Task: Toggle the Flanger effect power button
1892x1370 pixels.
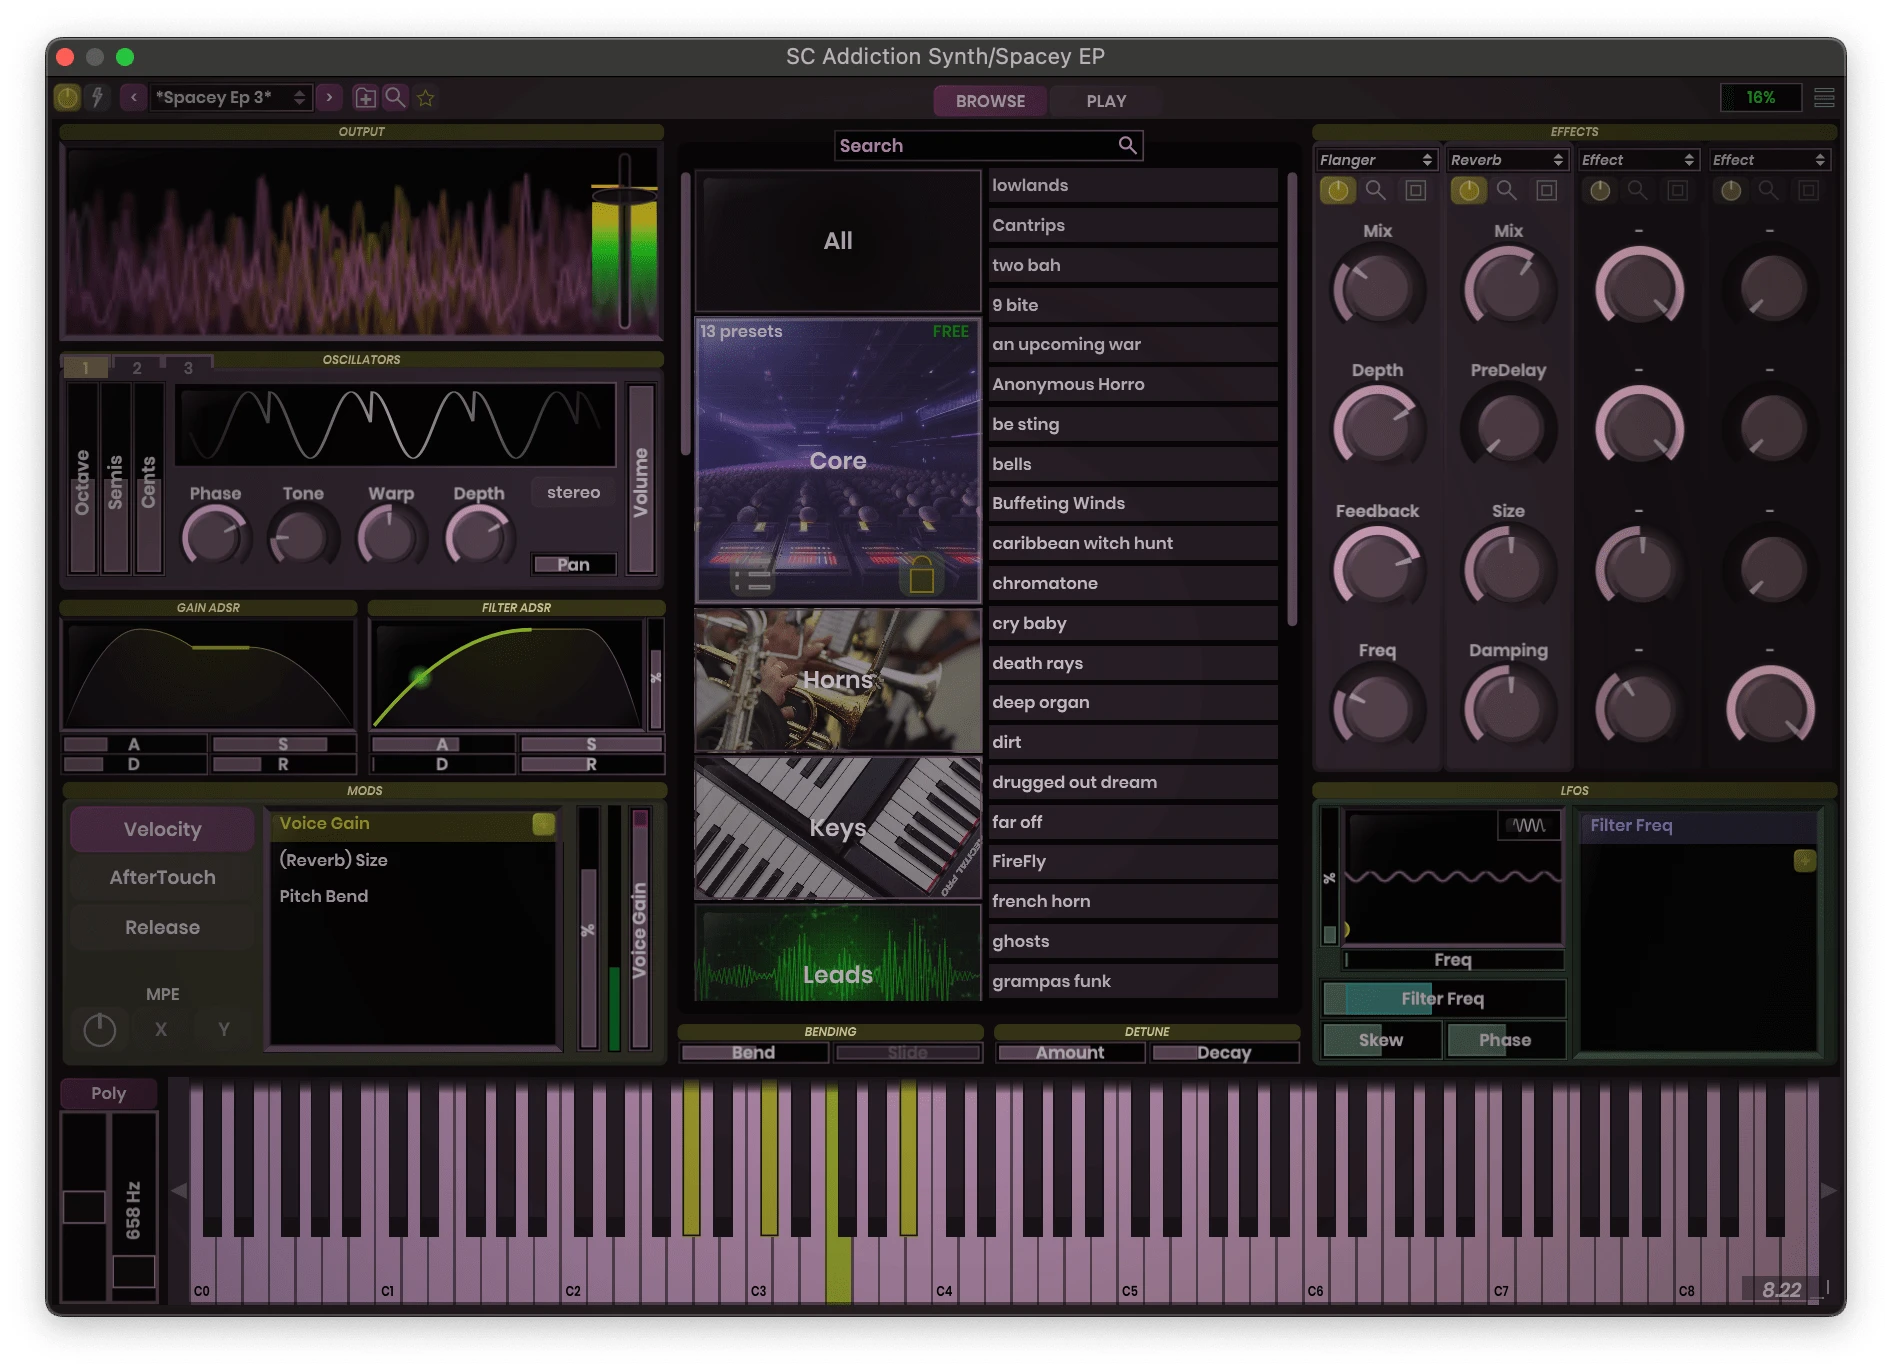Action: [1337, 190]
